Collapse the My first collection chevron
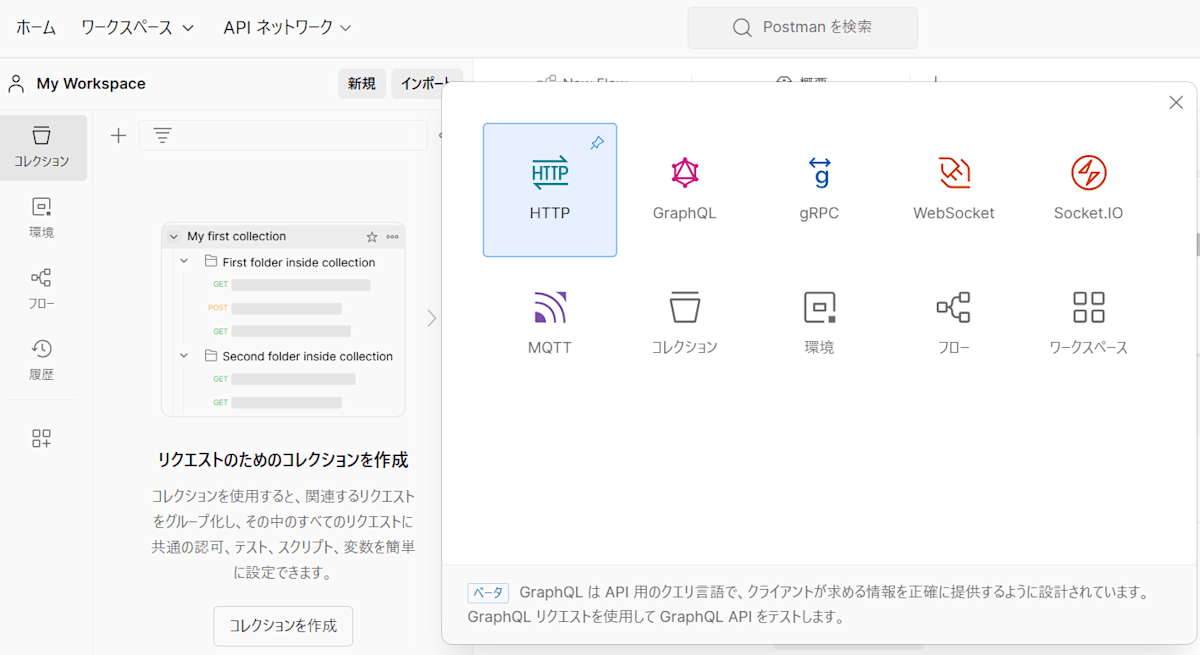Screen dimensions: 1200x655 coord(174,237)
